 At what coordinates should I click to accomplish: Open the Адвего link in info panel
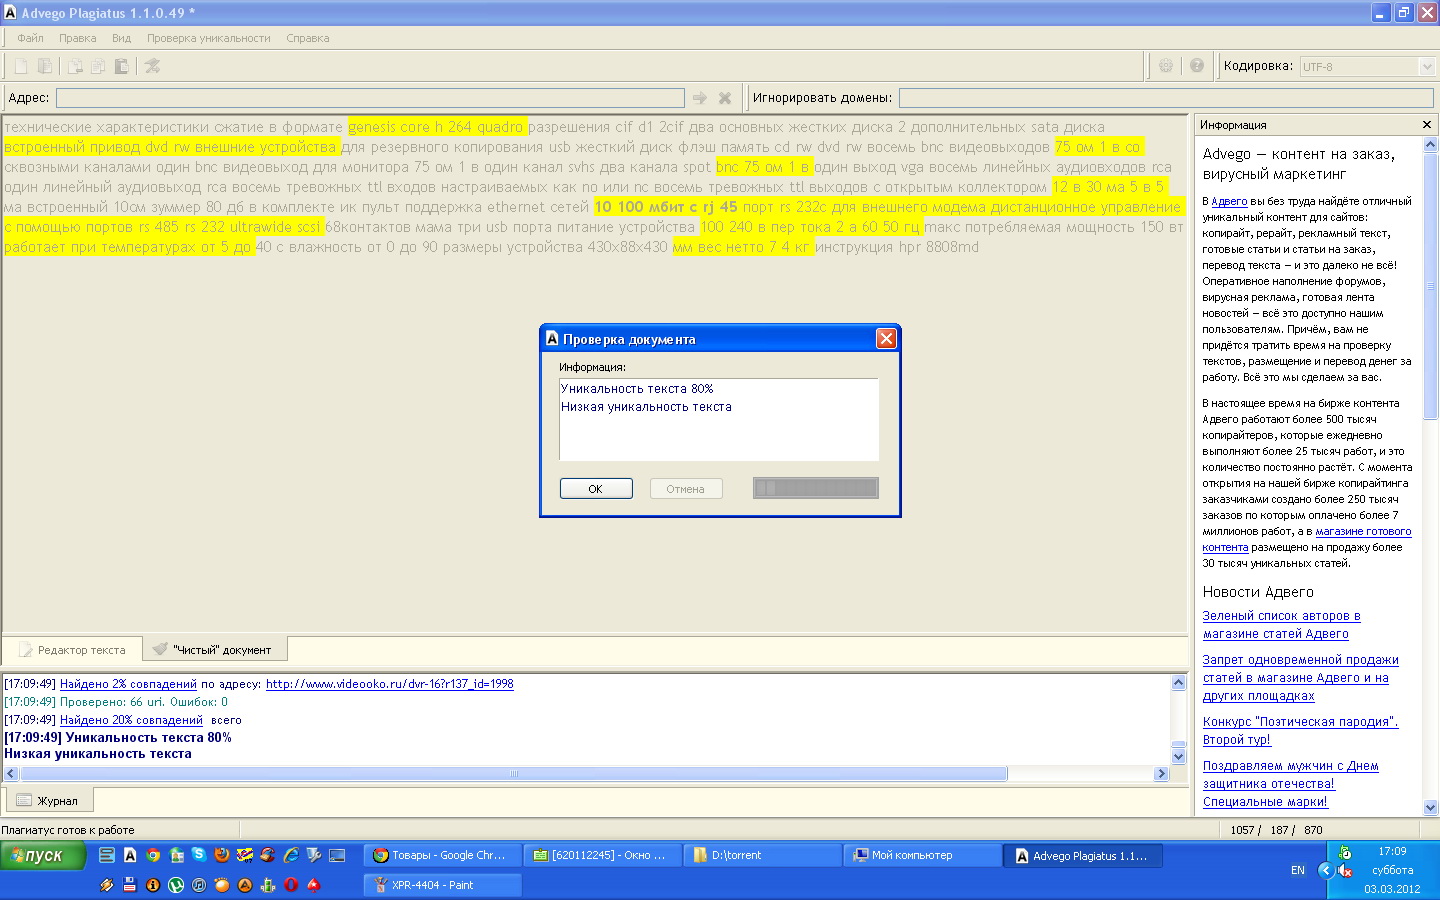pyautogui.click(x=1229, y=201)
